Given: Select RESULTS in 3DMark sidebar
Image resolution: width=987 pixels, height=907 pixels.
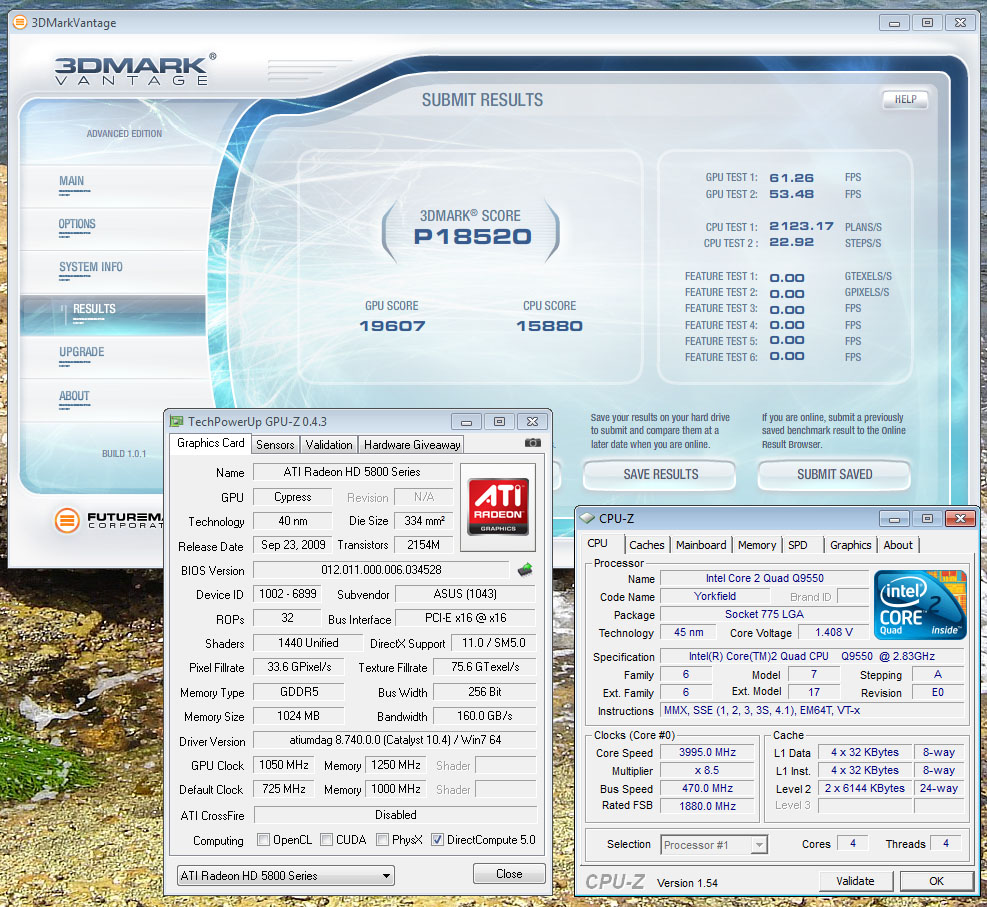Looking at the screenshot, I should [x=113, y=314].
